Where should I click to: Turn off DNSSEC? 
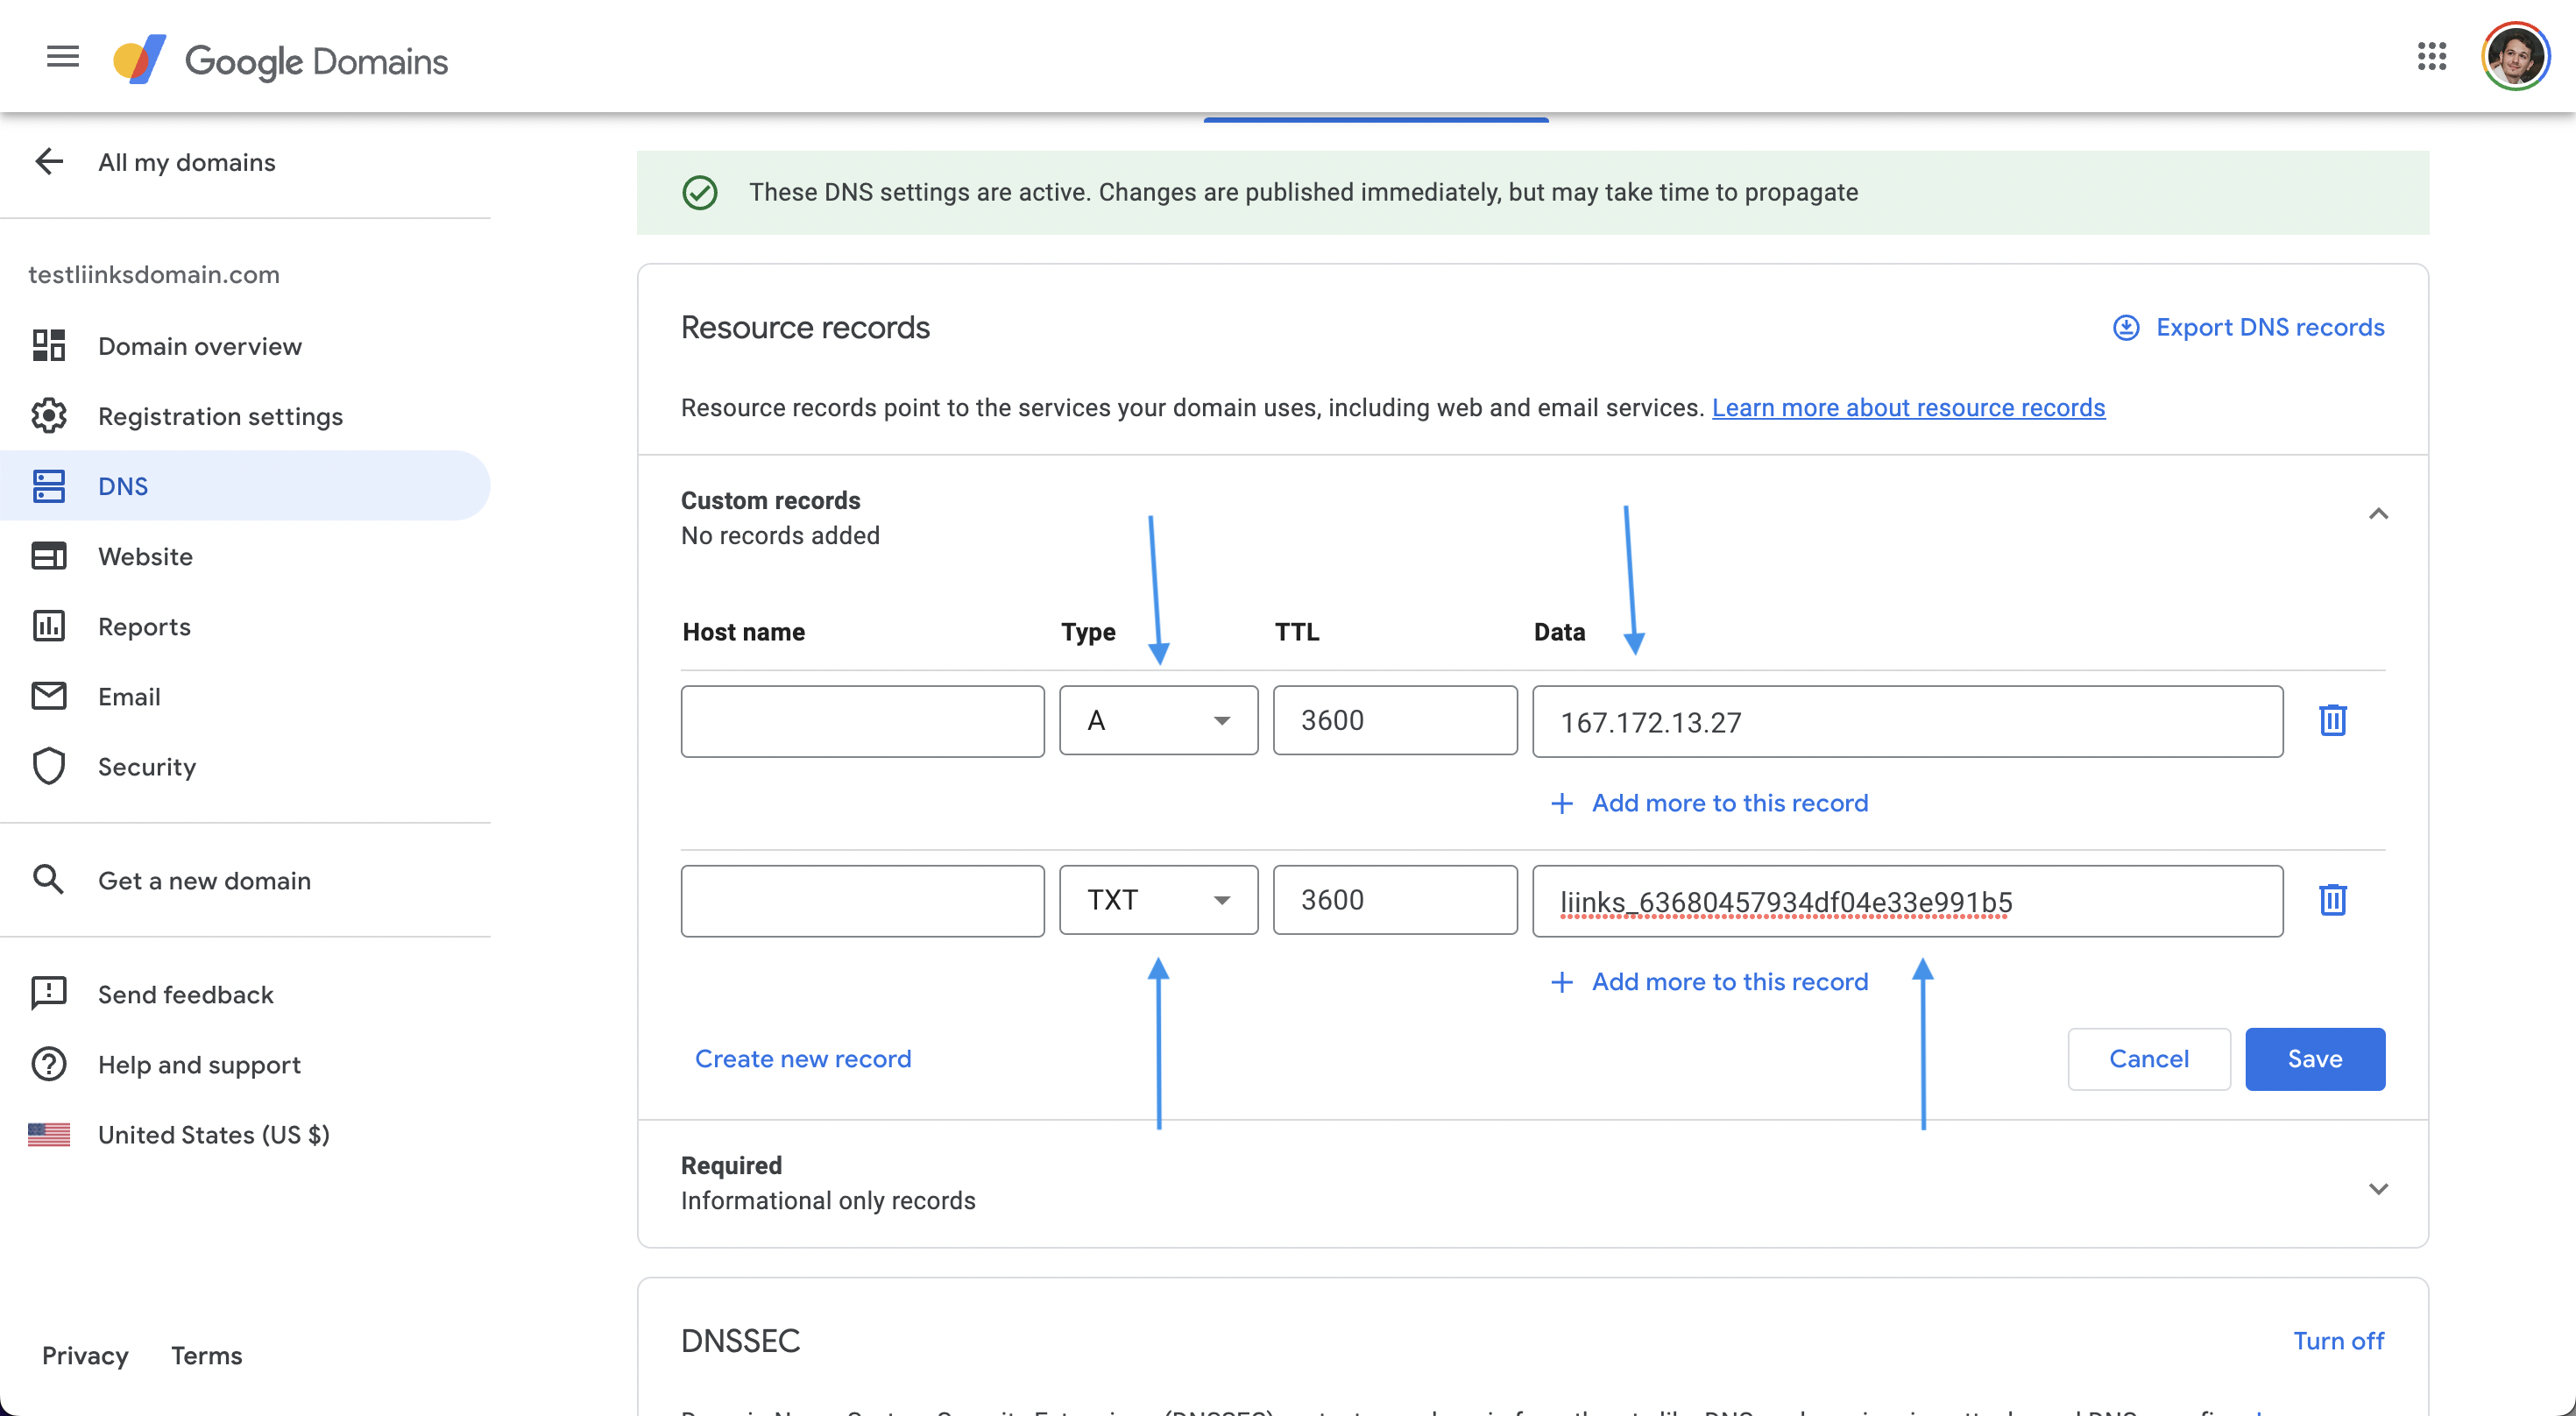pos(2338,1341)
